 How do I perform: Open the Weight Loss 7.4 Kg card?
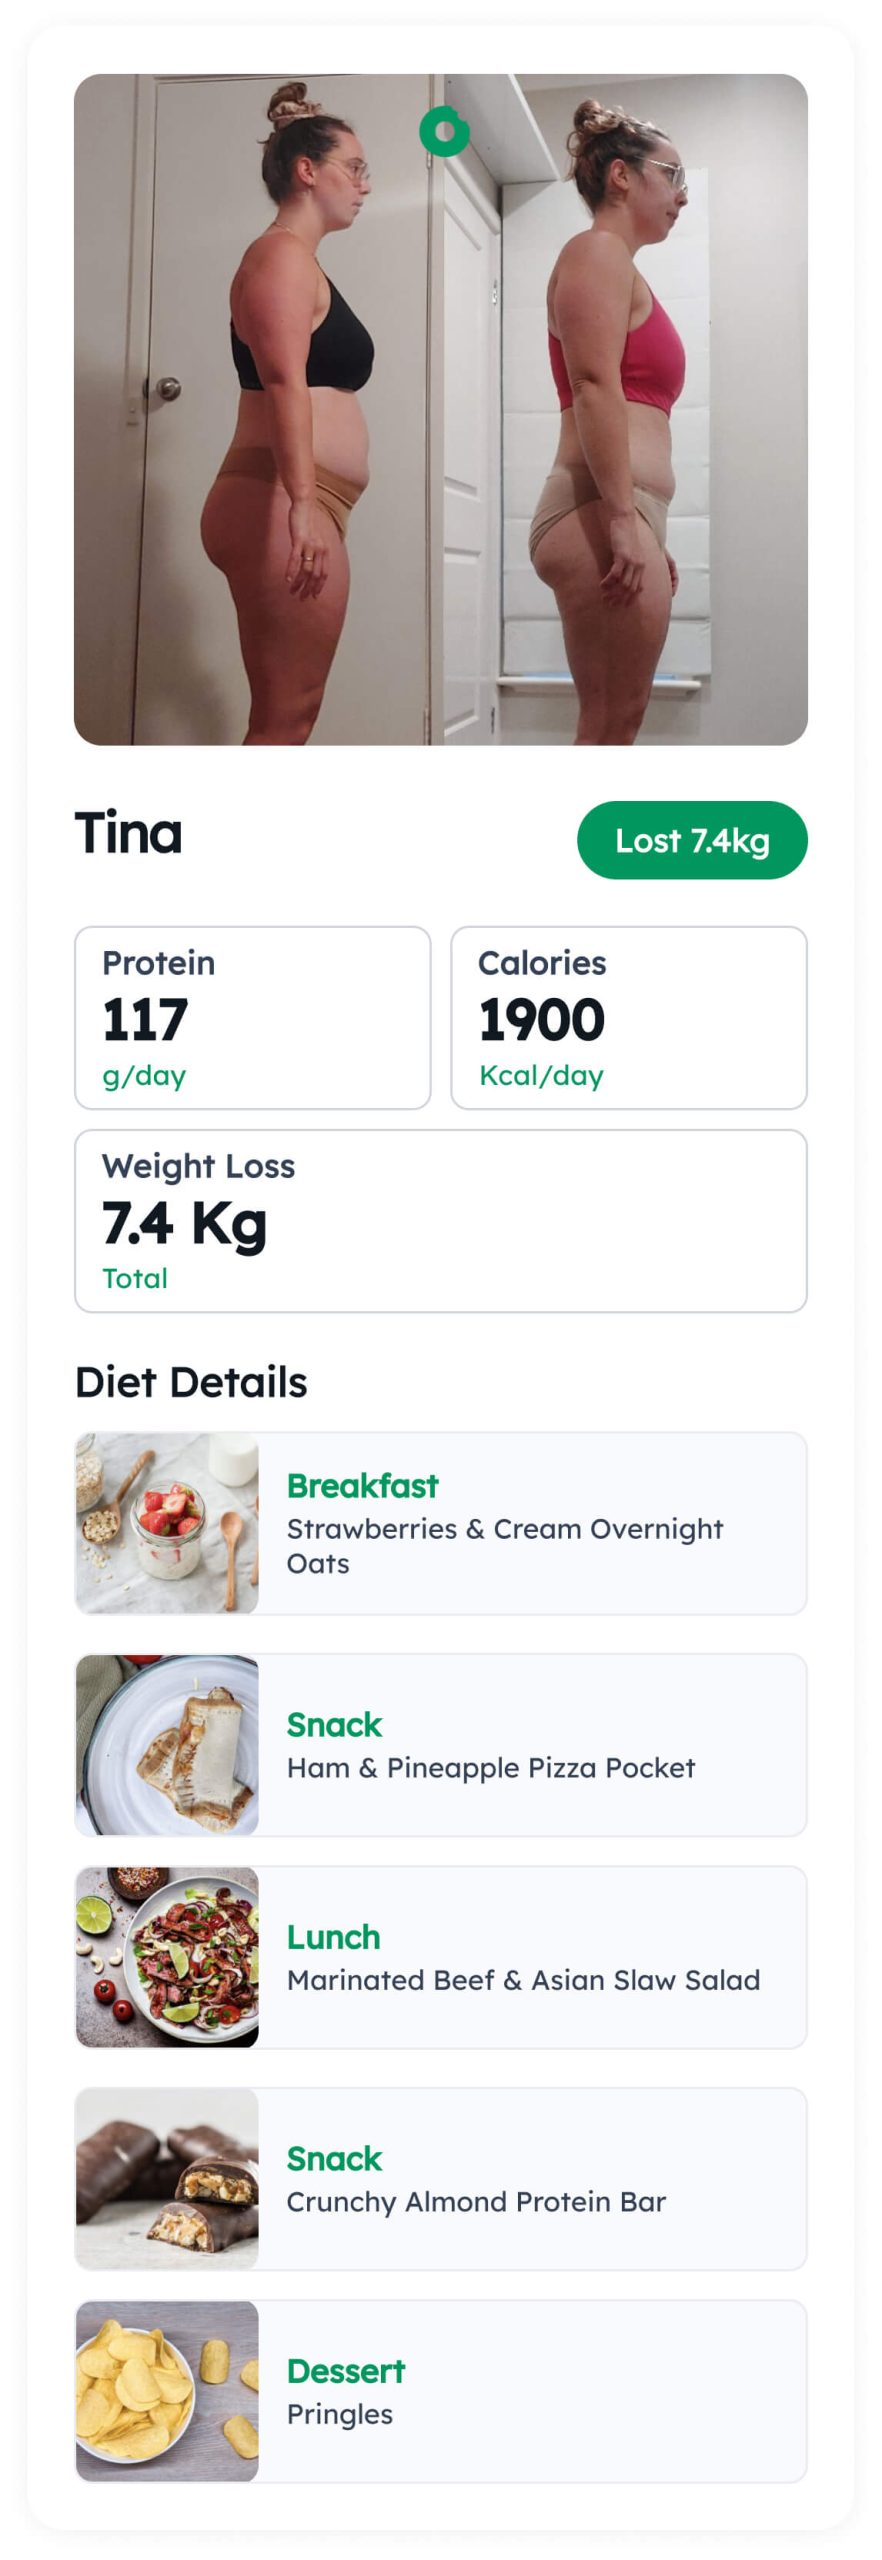(x=441, y=1220)
